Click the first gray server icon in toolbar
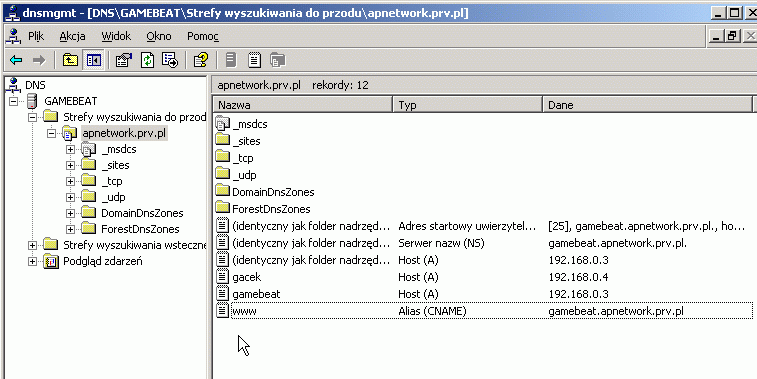 pyautogui.click(x=231, y=60)
